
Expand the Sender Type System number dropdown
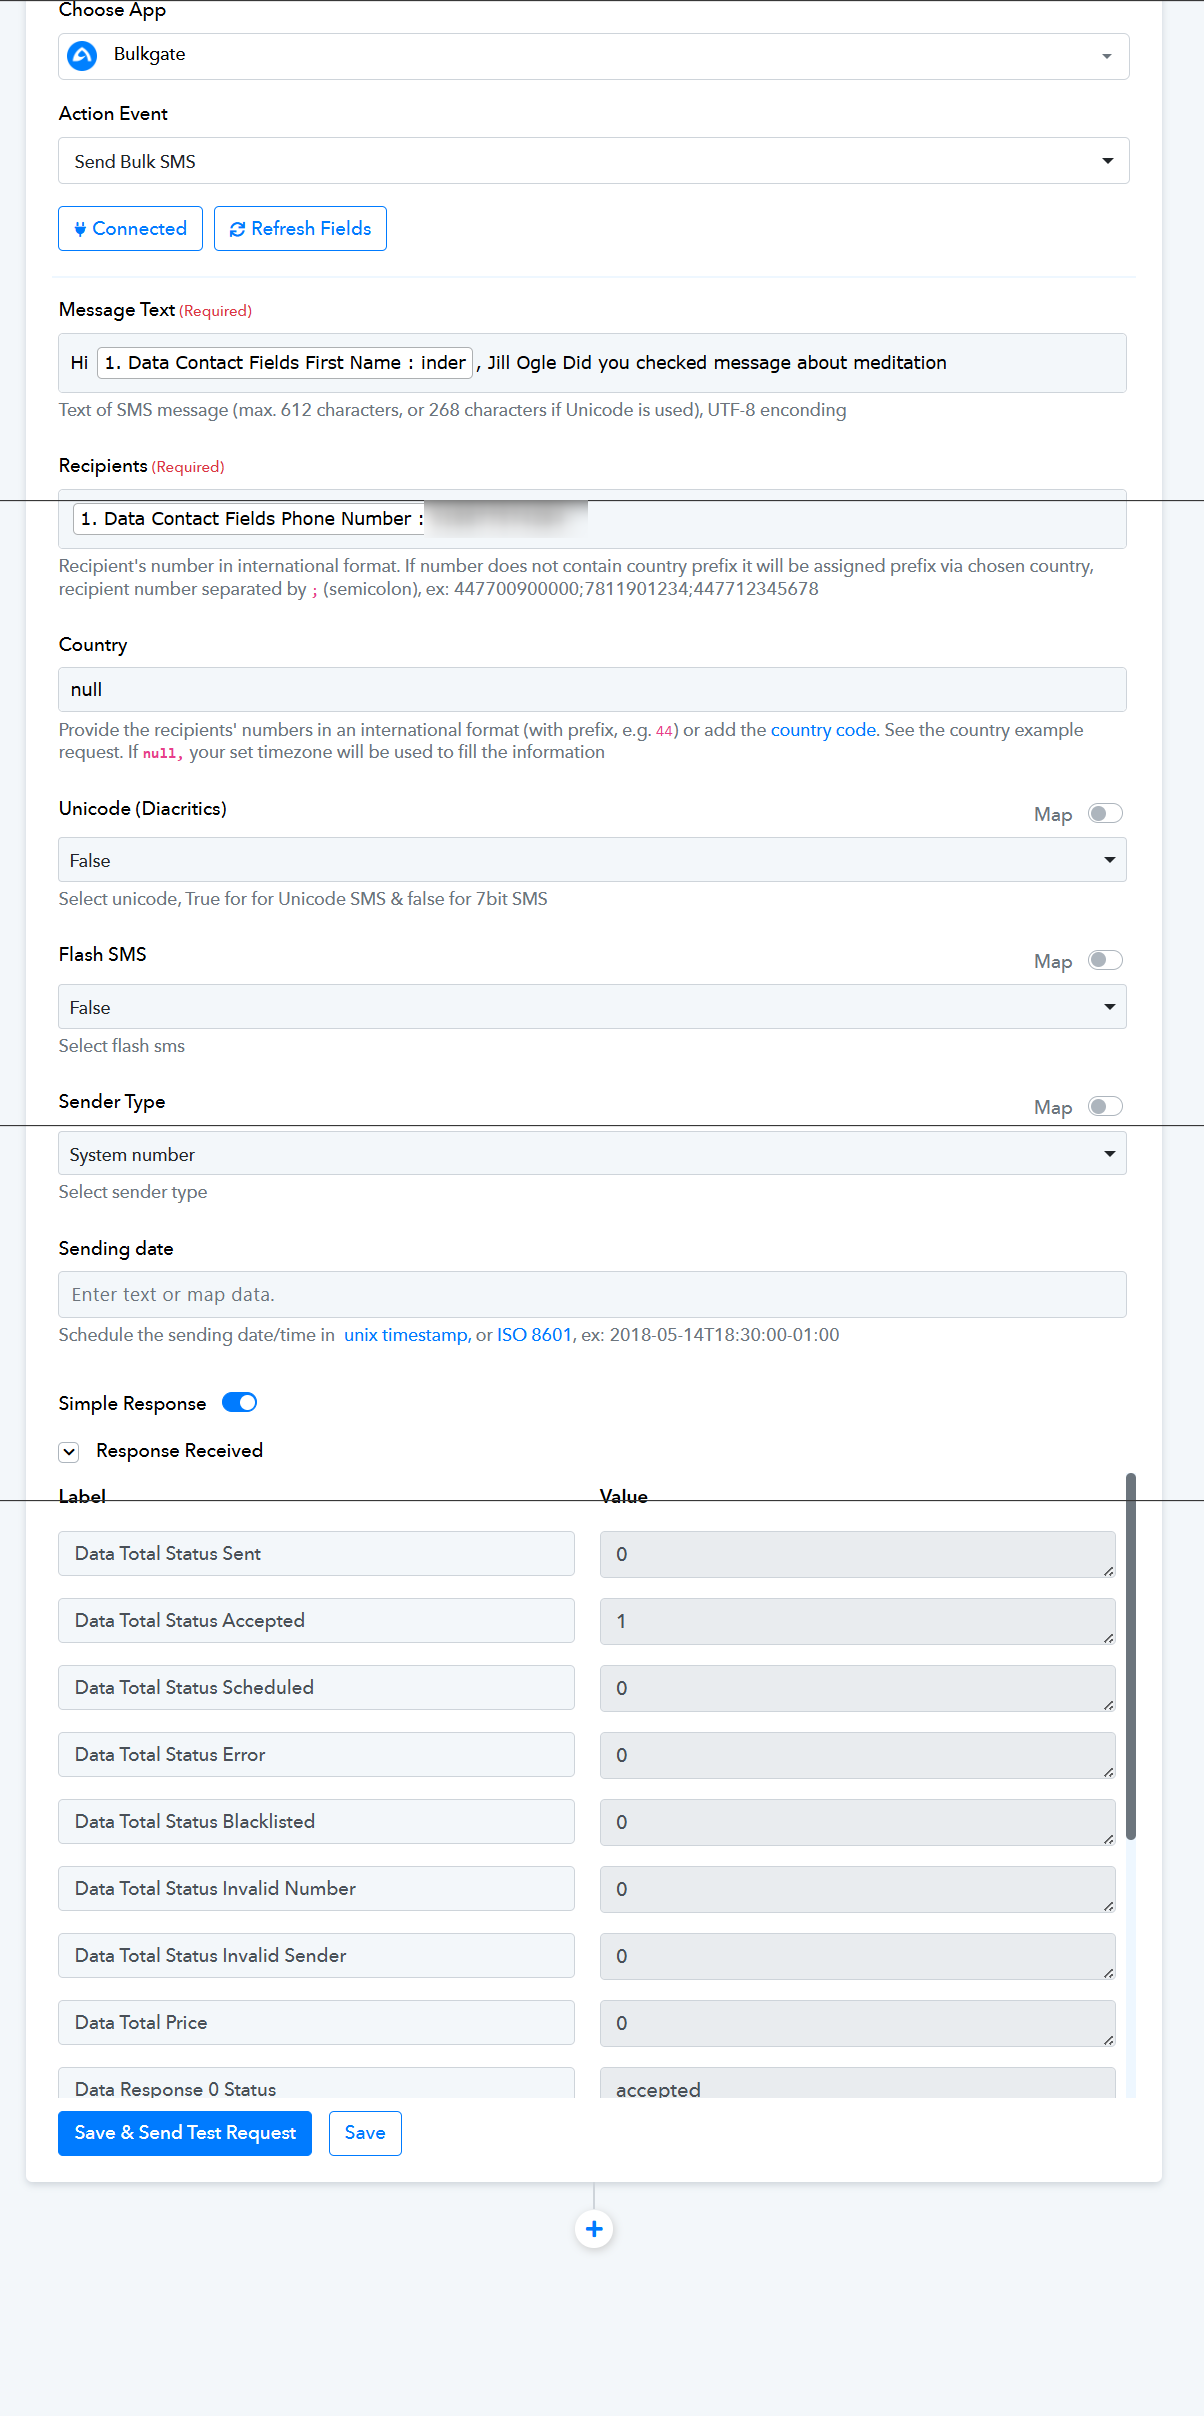click(x=592, y=1154)
